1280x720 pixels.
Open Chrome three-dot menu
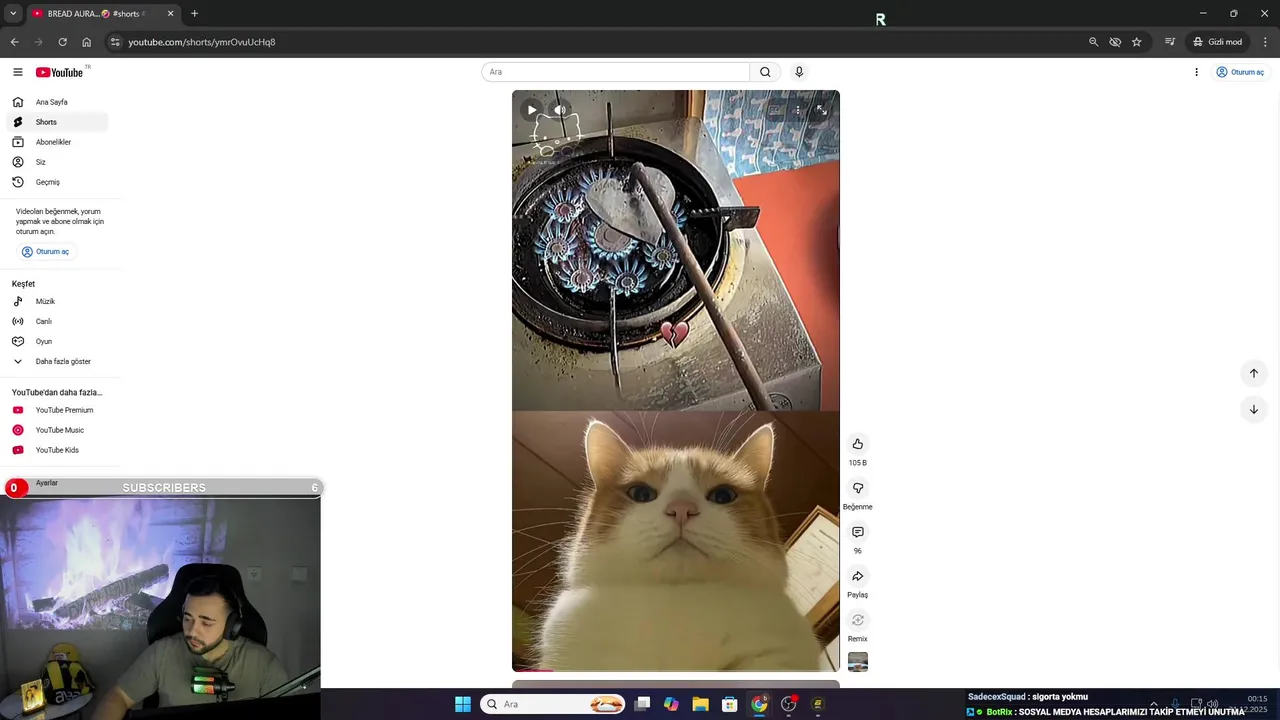tap(1265, 42)
